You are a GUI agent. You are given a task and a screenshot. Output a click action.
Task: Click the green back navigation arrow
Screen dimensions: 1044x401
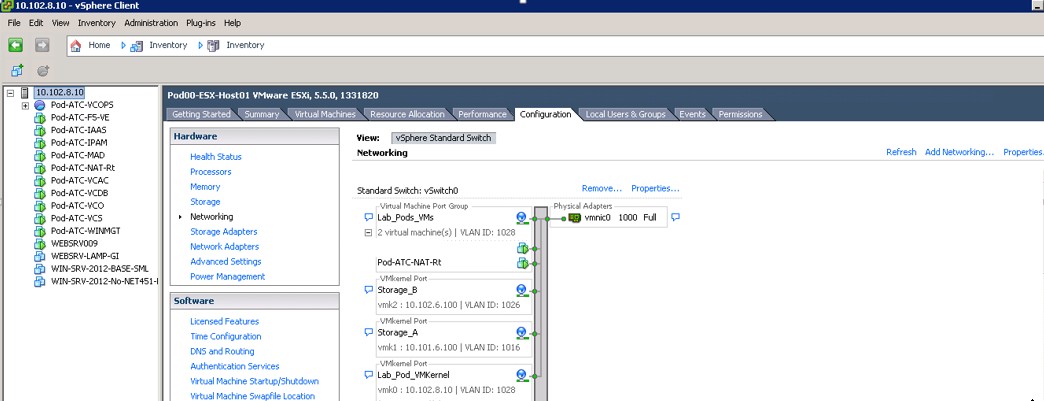(15, 45)
